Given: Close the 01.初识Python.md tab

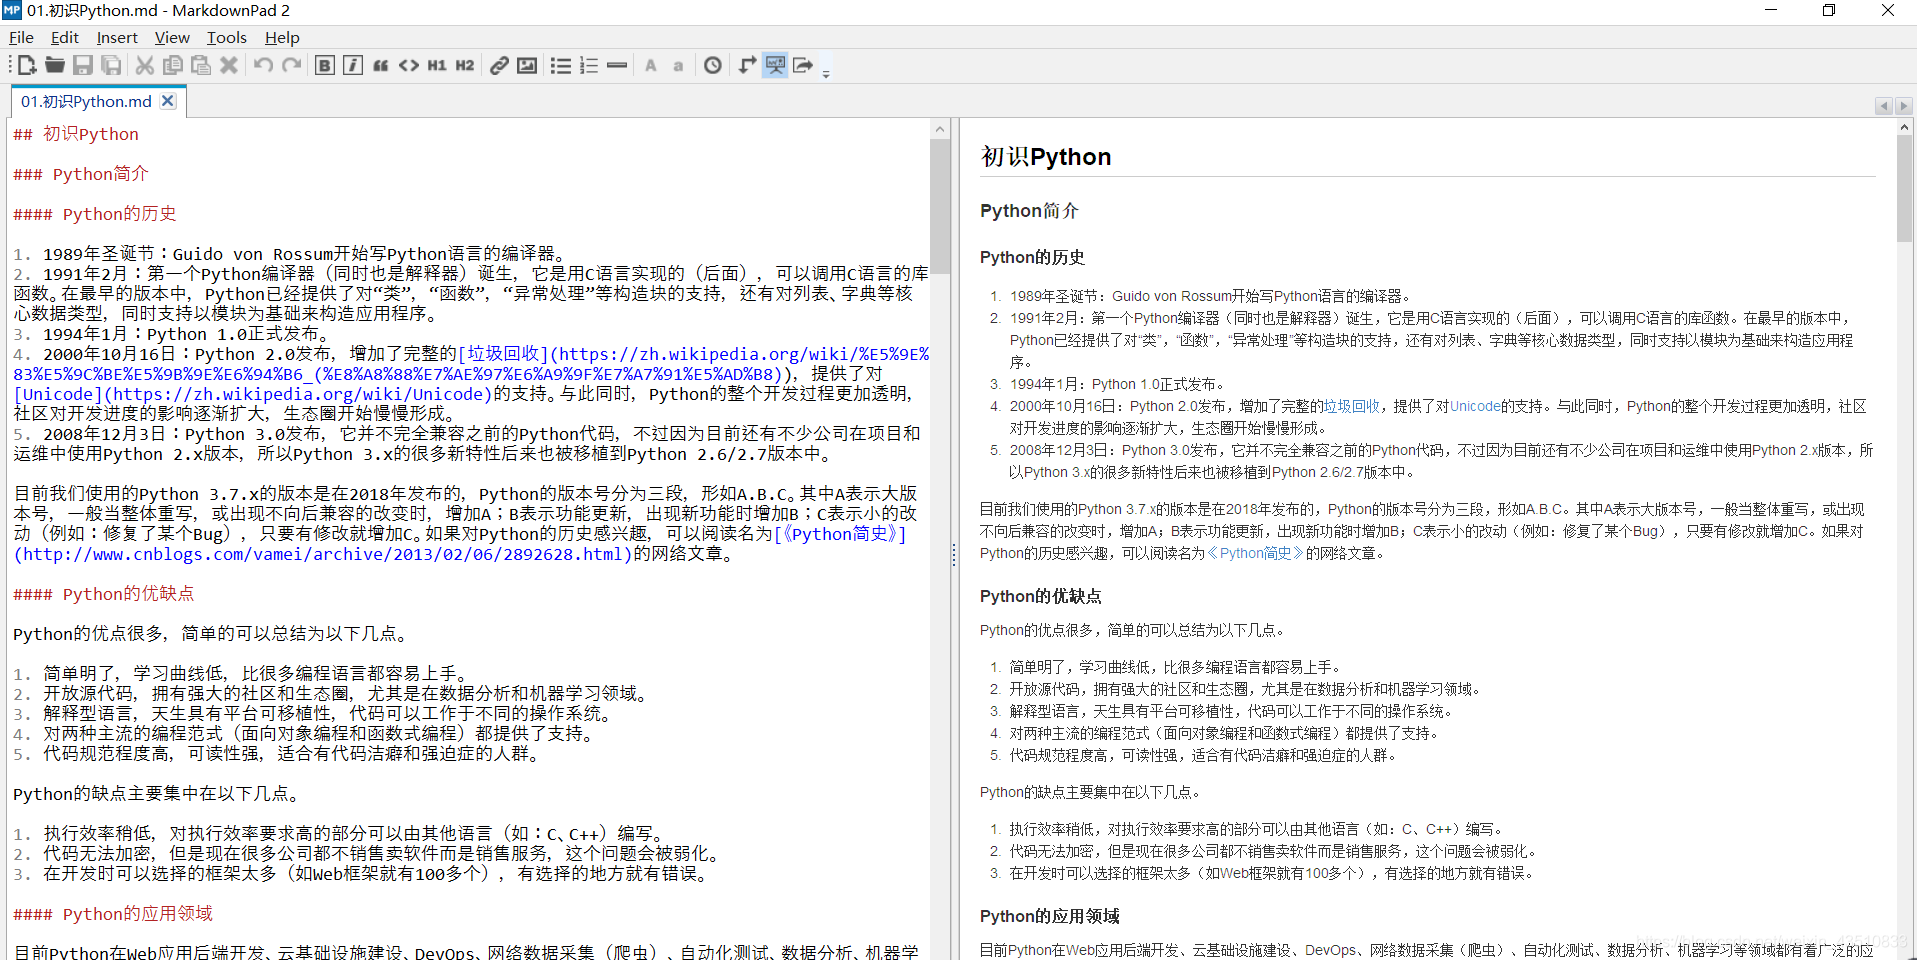Looking at the screenshot, I should point(168,101).
